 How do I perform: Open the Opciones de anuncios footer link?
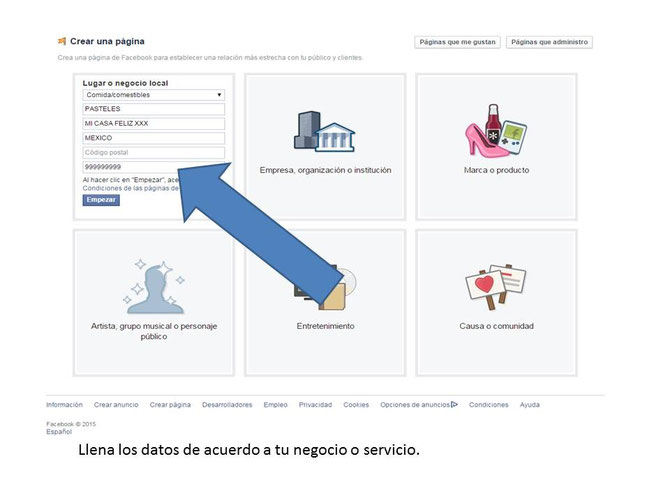pyautogui.click(x=415, y=405)
